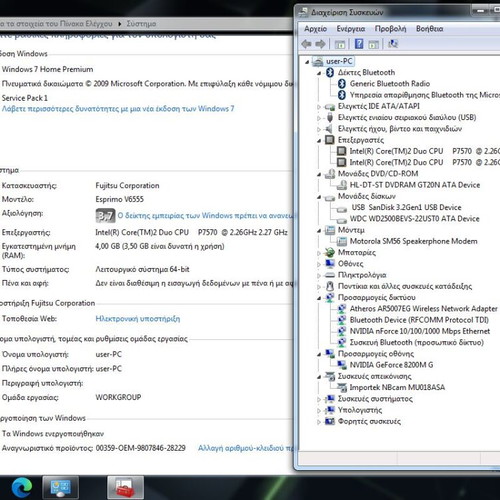
Task: Click the link for more features with new Windows 7 edition
Action: pyautogui.click(x=118, y=109)
